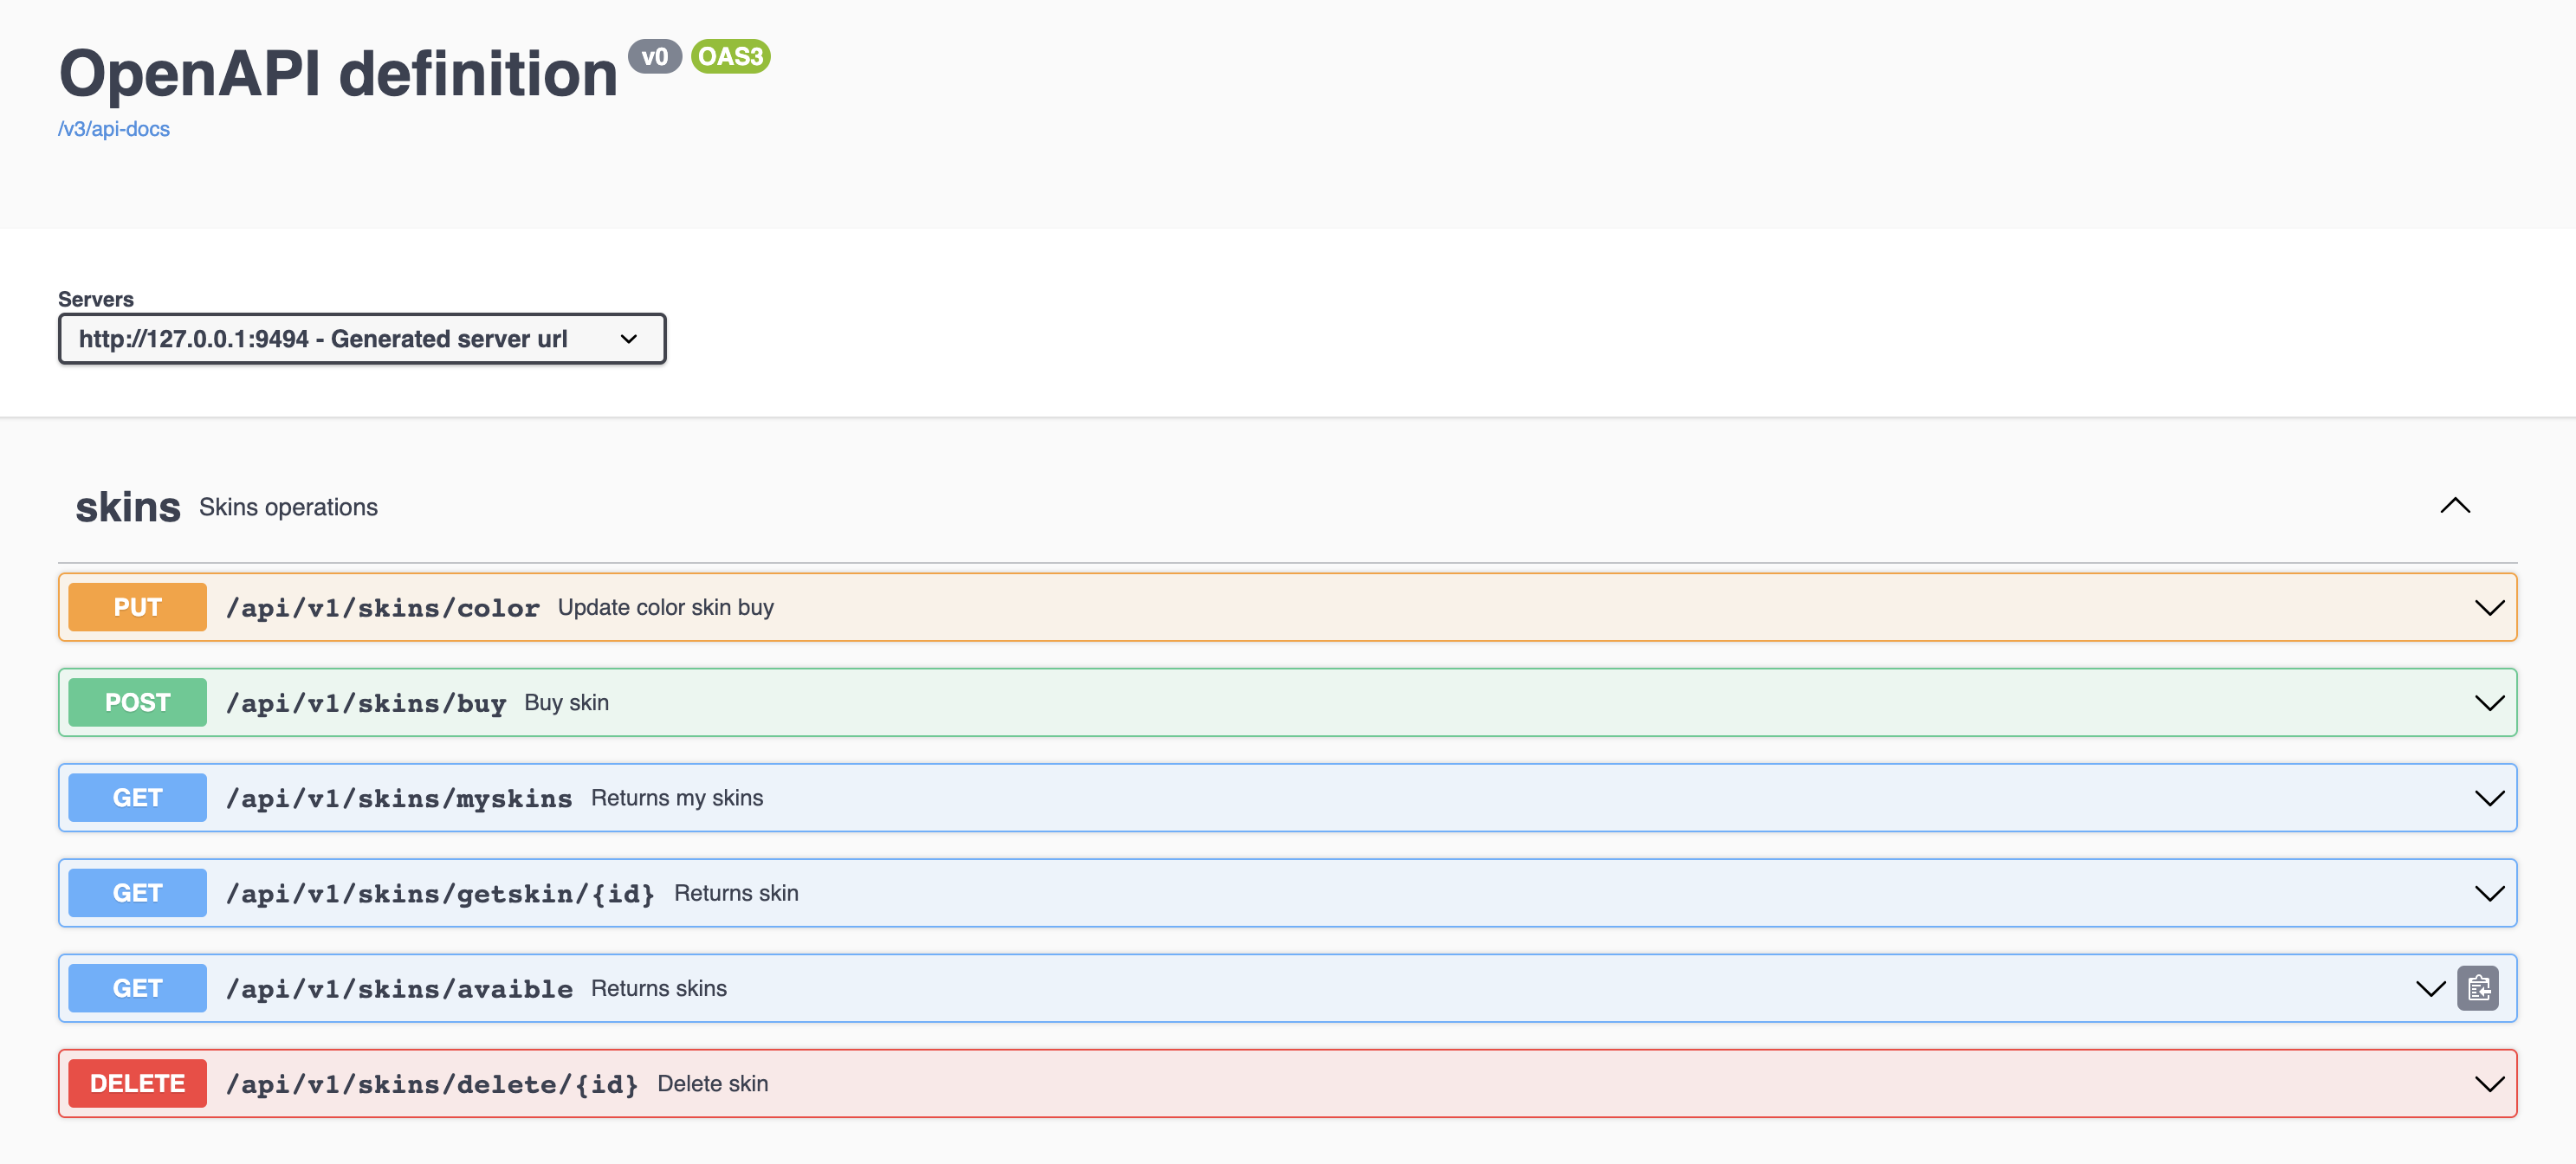Click the skins tag heading

(x=128, y=507)
